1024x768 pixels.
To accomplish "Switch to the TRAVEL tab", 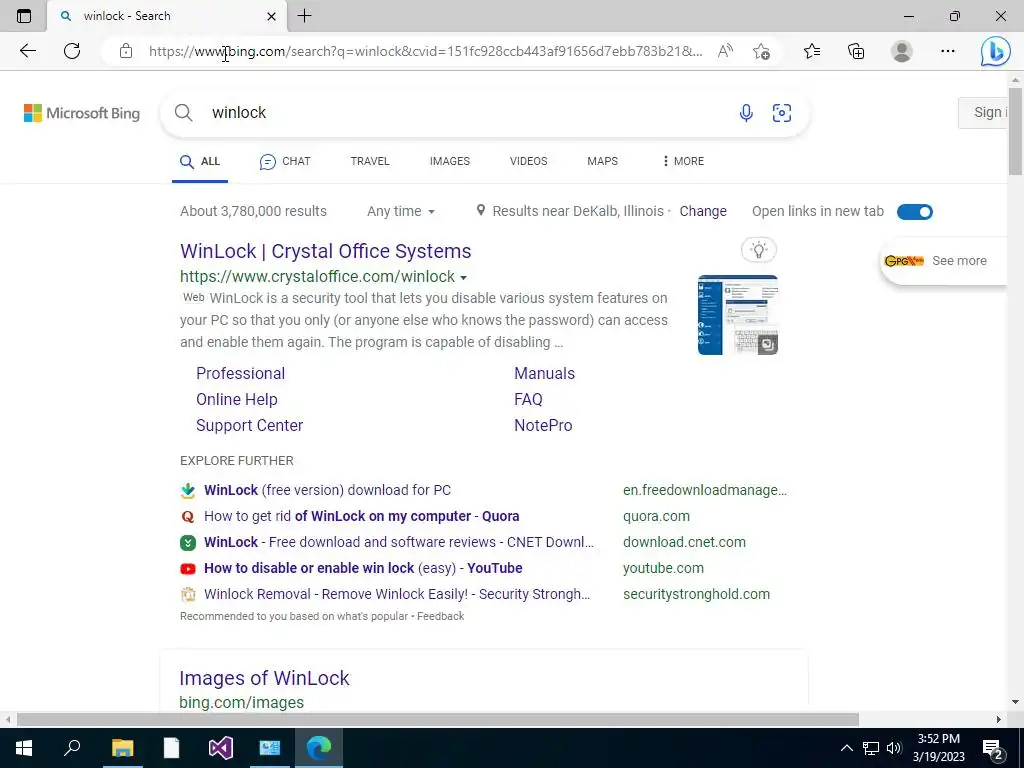I will point(370,161).
